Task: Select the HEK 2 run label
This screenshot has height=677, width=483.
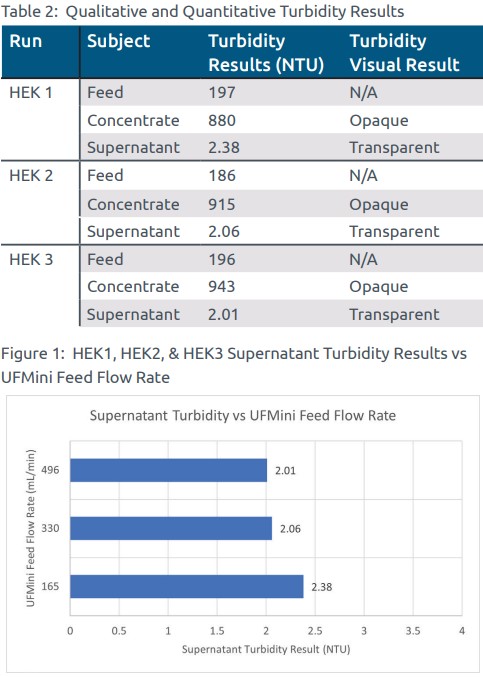Action: click(x=31, y=176)
